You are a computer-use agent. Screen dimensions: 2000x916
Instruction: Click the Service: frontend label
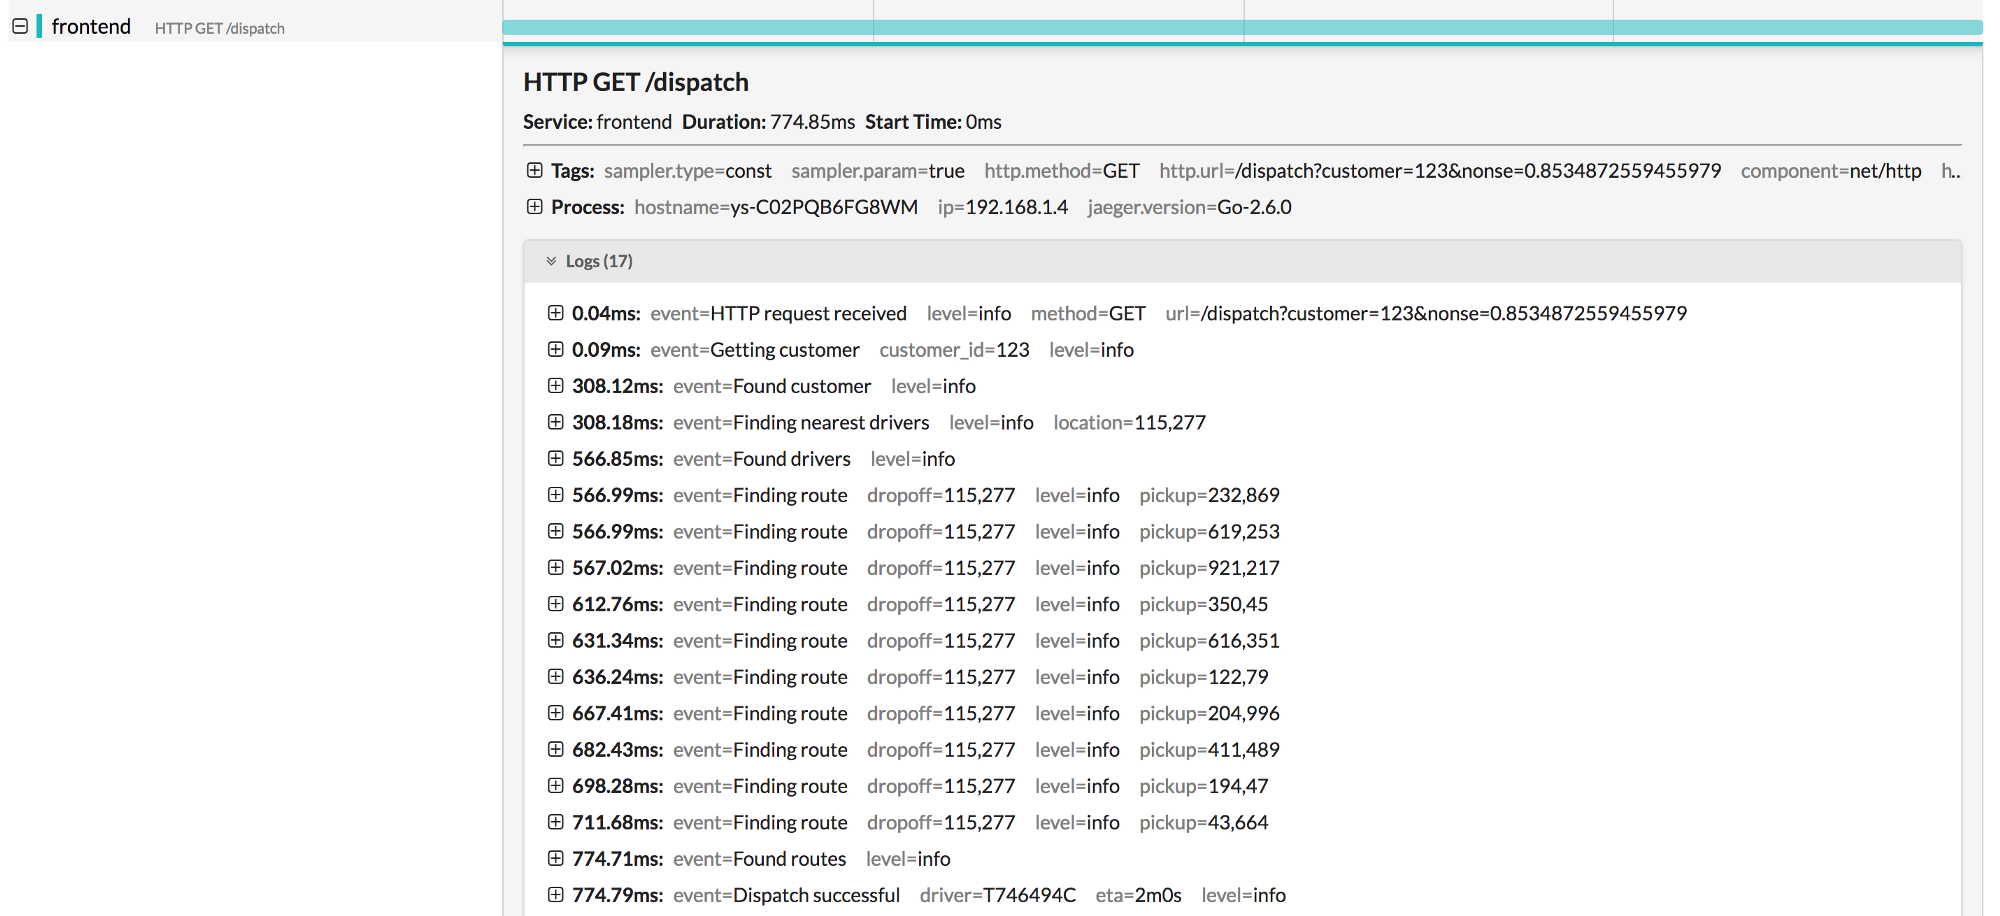[x=597, y=122]
